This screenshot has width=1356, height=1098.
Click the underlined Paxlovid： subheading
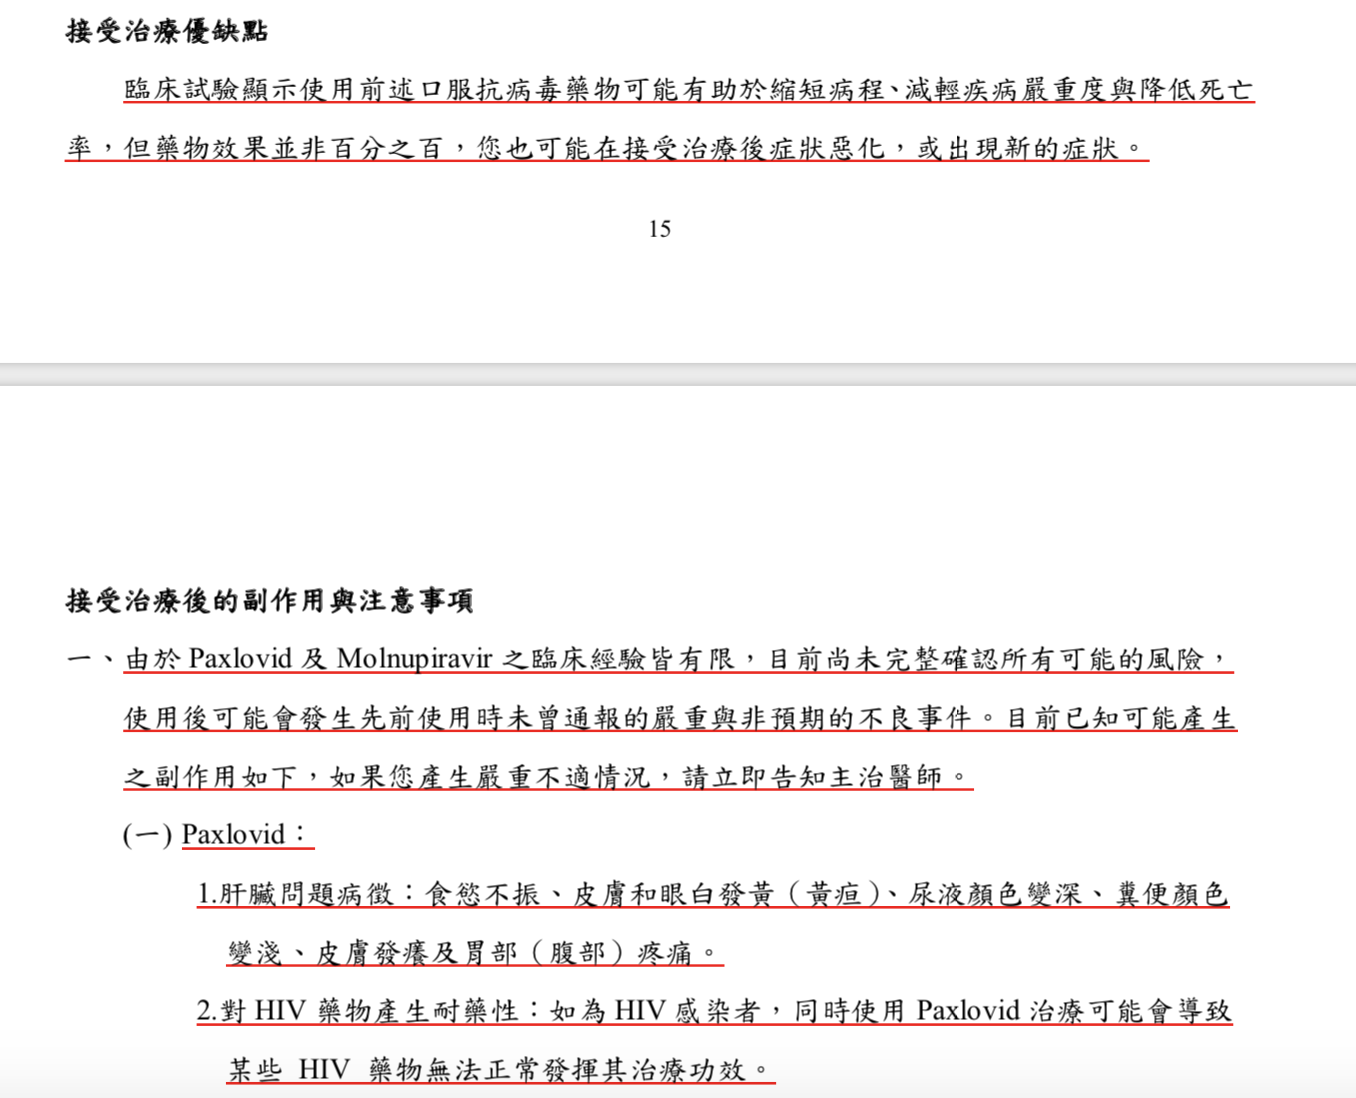[x=246, y=835]
